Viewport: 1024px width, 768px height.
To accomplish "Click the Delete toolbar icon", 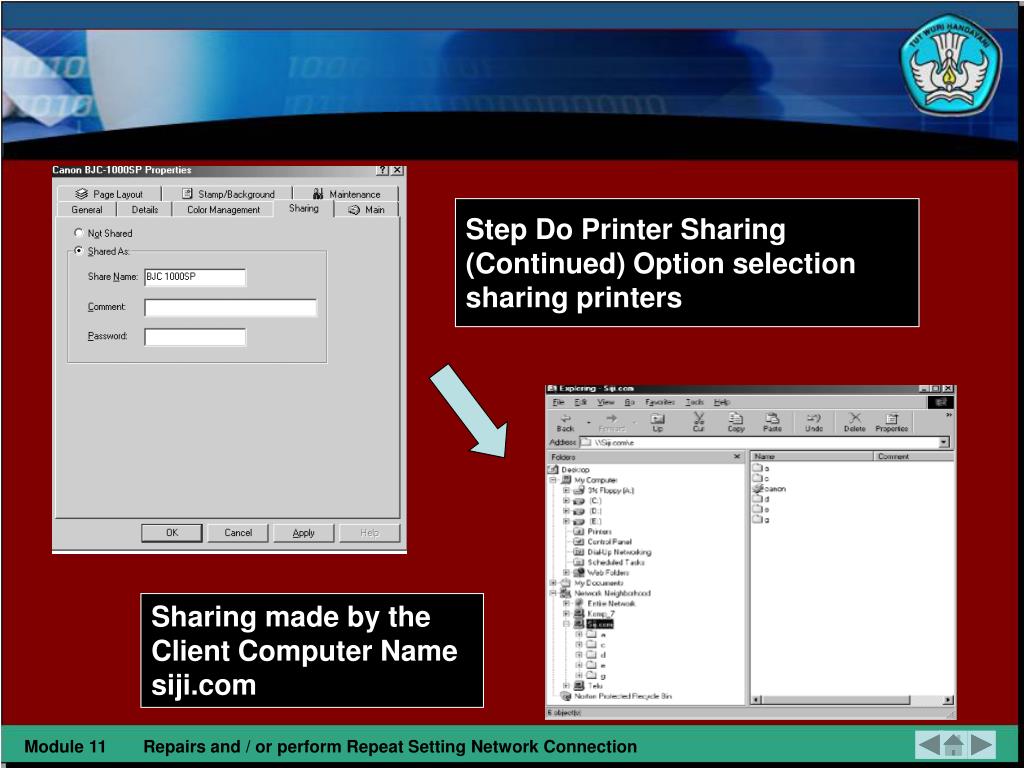I will (854, 423).
